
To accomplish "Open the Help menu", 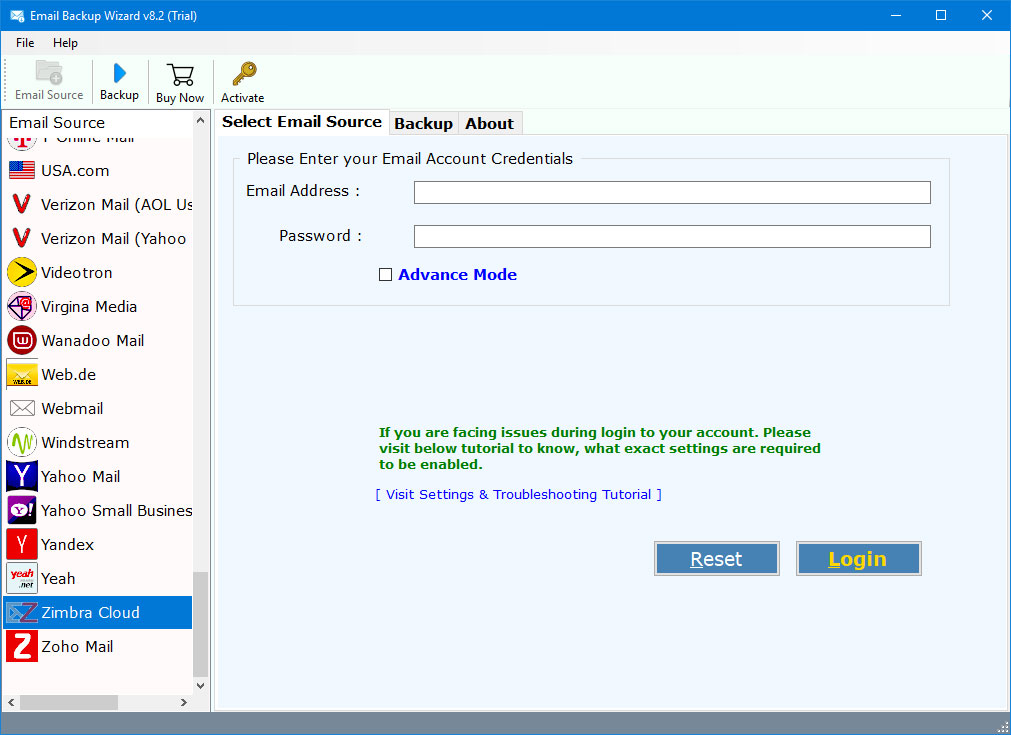I will [x=65, y=43].
